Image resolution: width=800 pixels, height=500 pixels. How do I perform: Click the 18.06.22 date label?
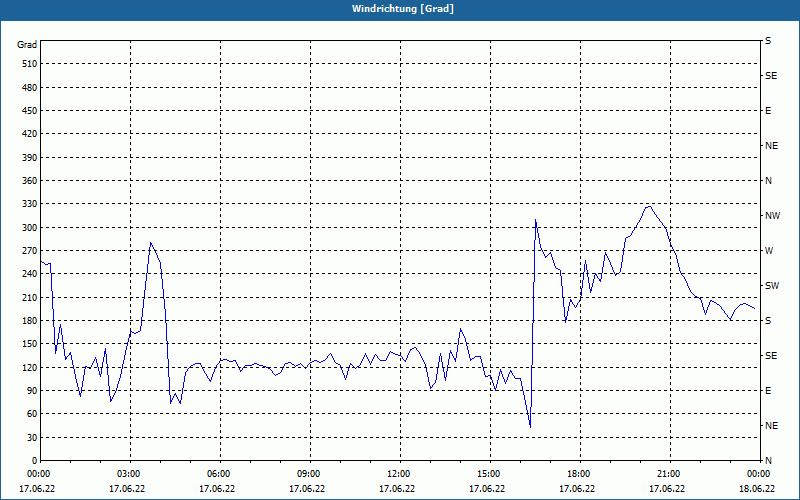pyautogui.click(x=758, y=489)
